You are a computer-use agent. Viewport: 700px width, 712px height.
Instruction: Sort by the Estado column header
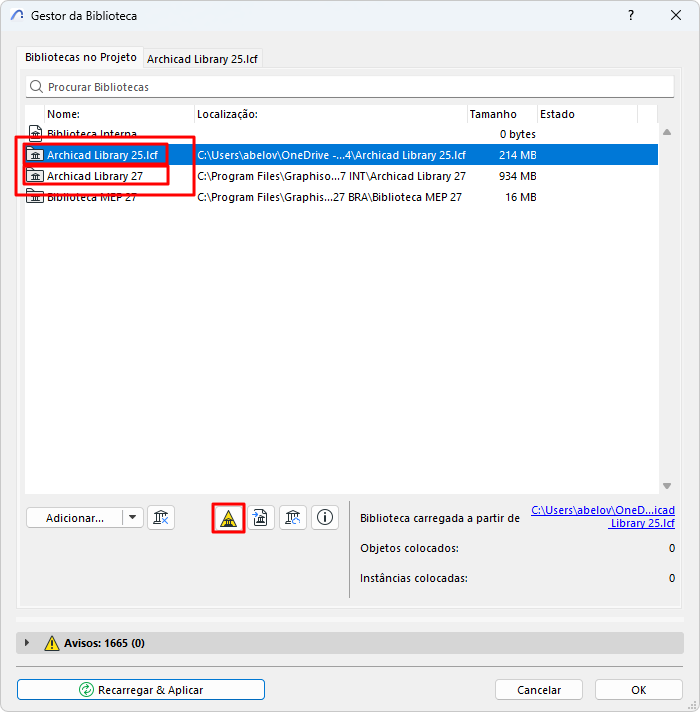(587, 114)
